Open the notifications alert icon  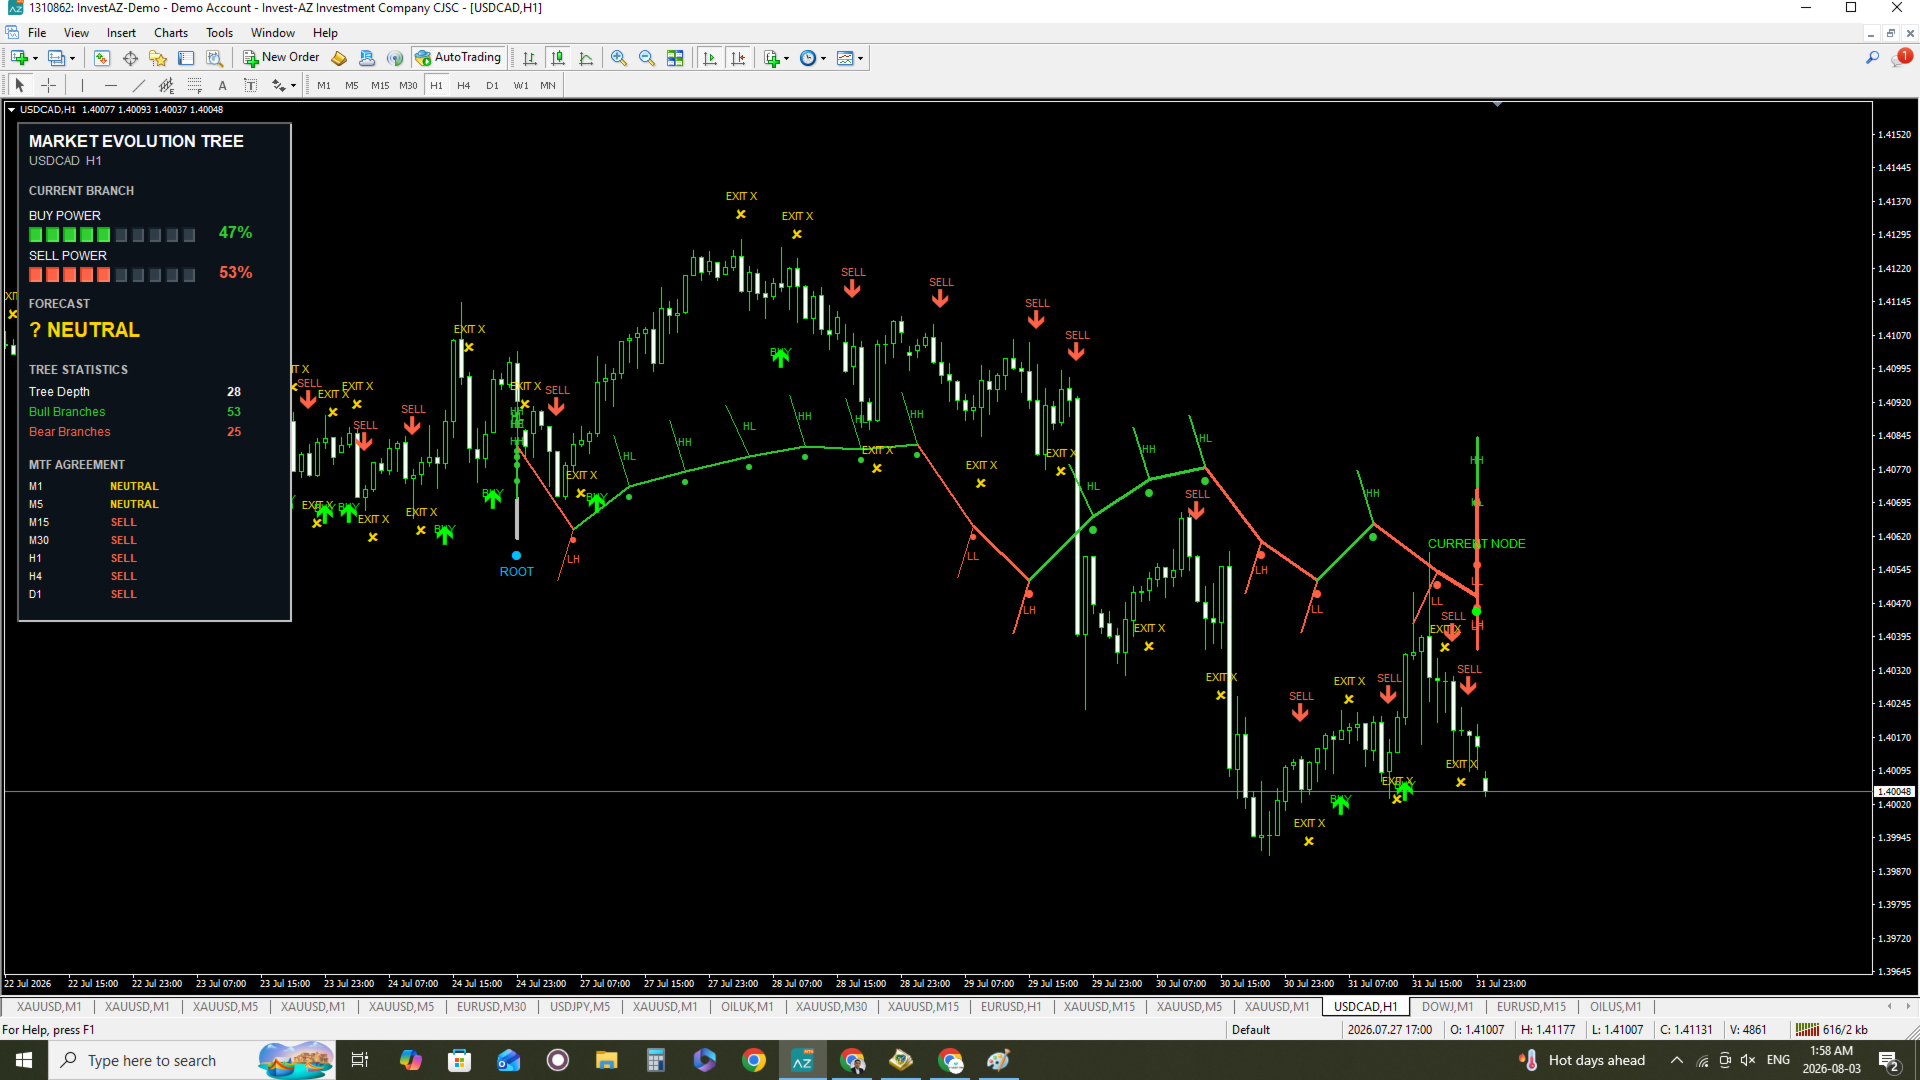[x=1901, y=58]
